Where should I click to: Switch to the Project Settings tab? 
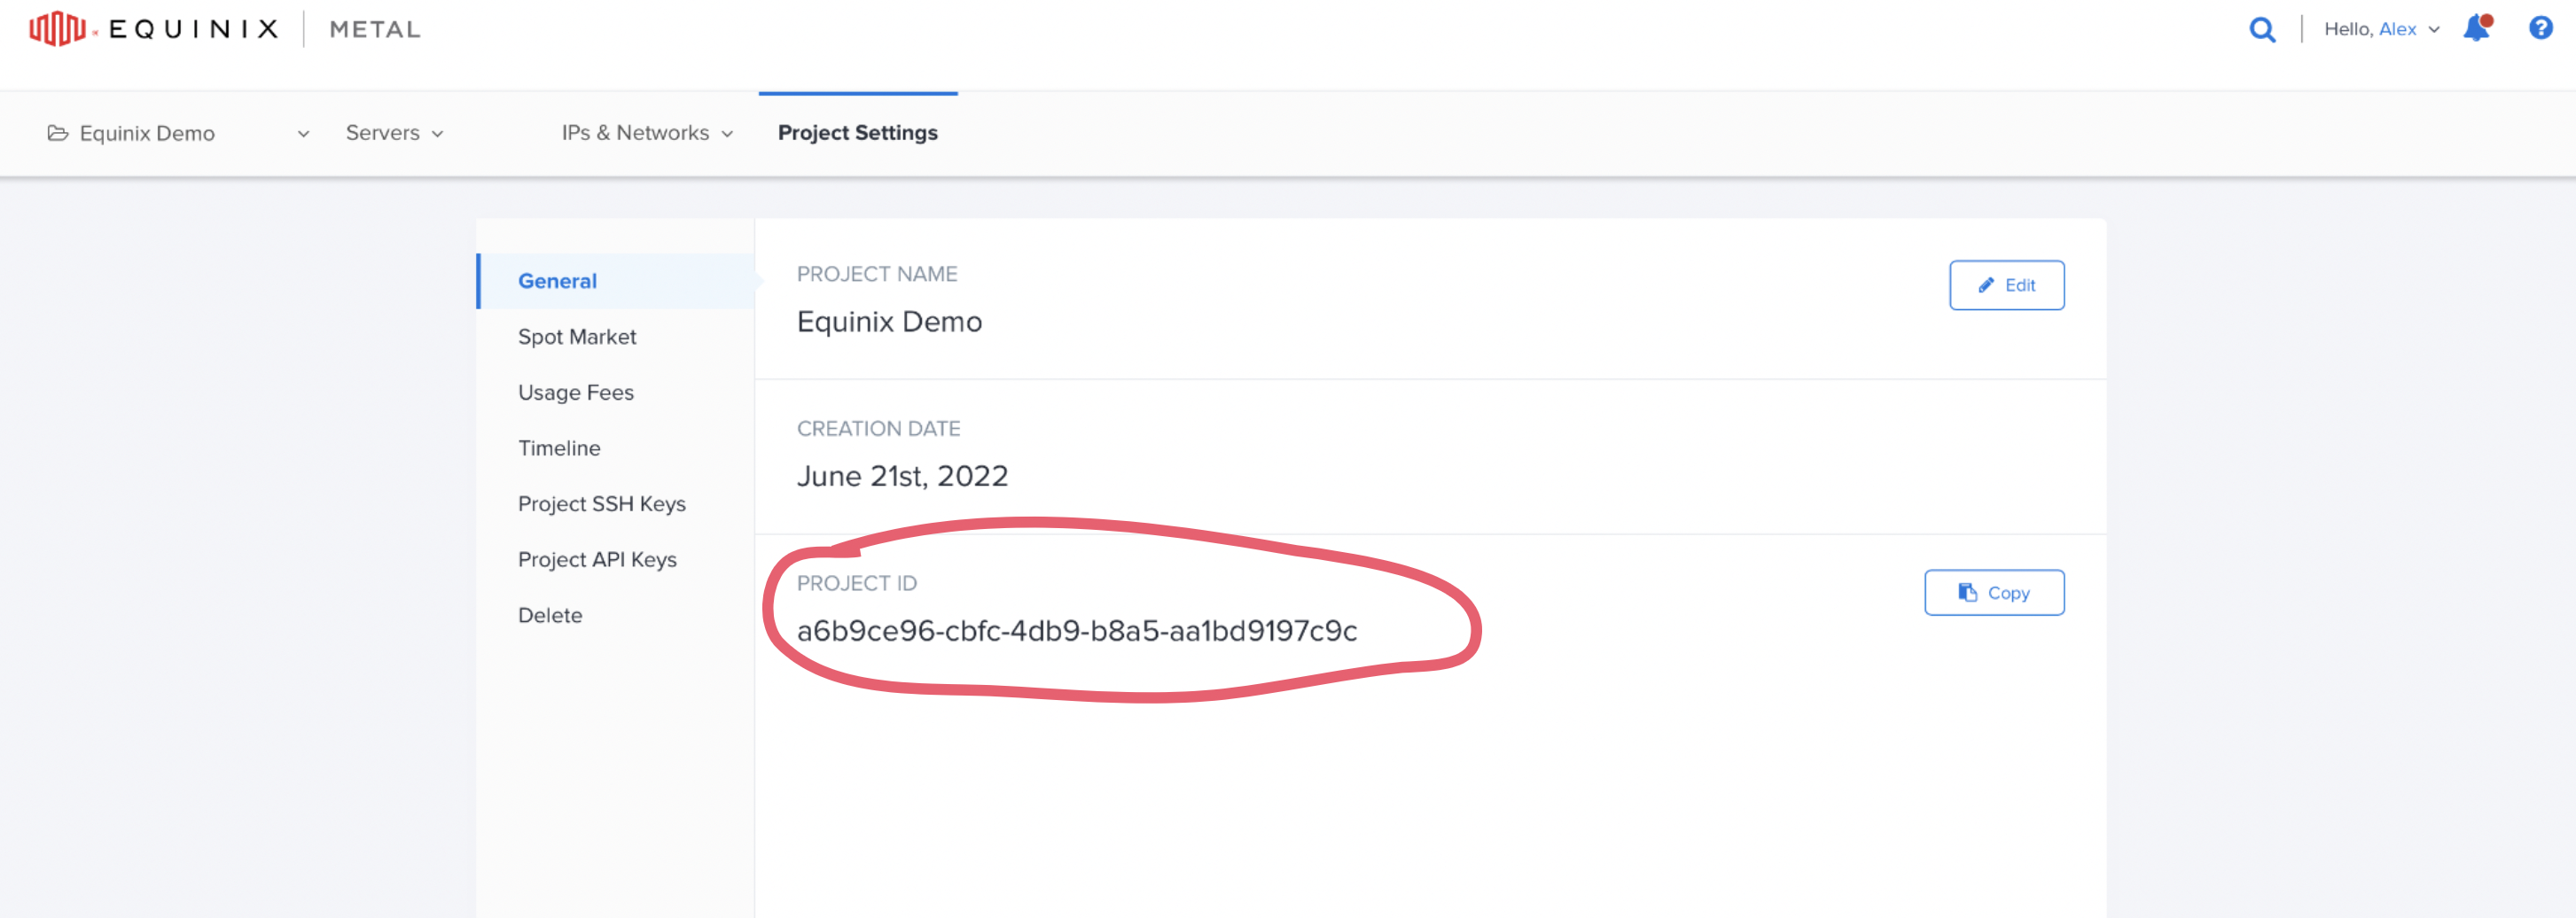pyautogui.click(x=858, y=133)
